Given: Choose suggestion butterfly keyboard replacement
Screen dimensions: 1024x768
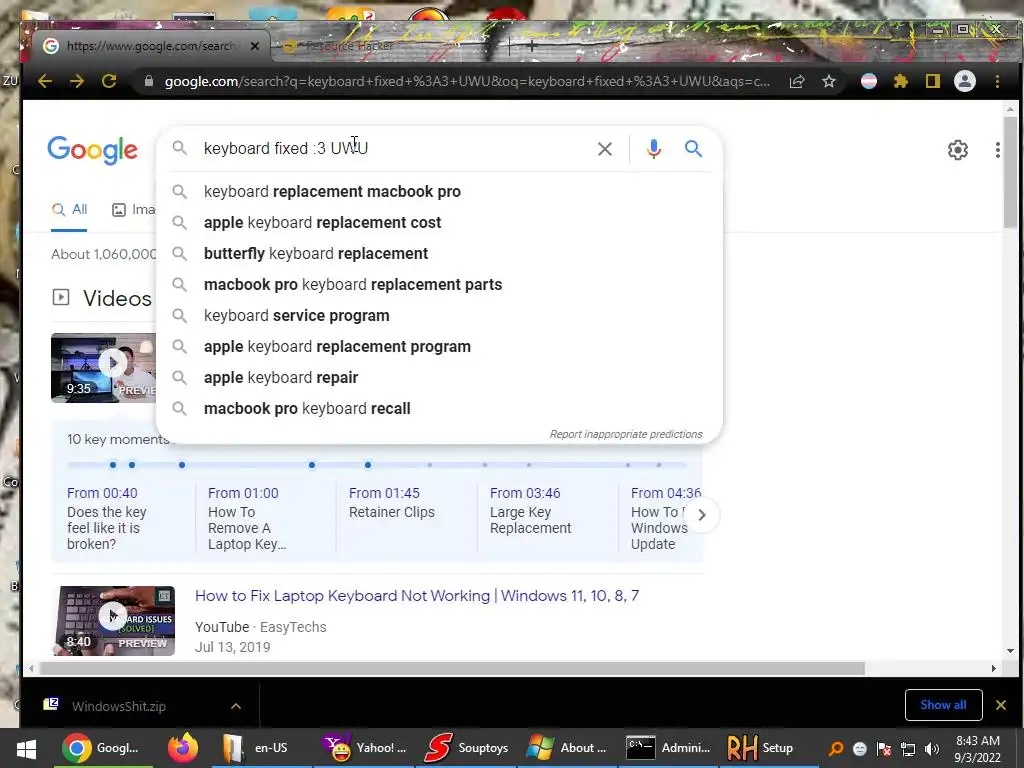Looking at the screenshot, I should click(439, 253).
